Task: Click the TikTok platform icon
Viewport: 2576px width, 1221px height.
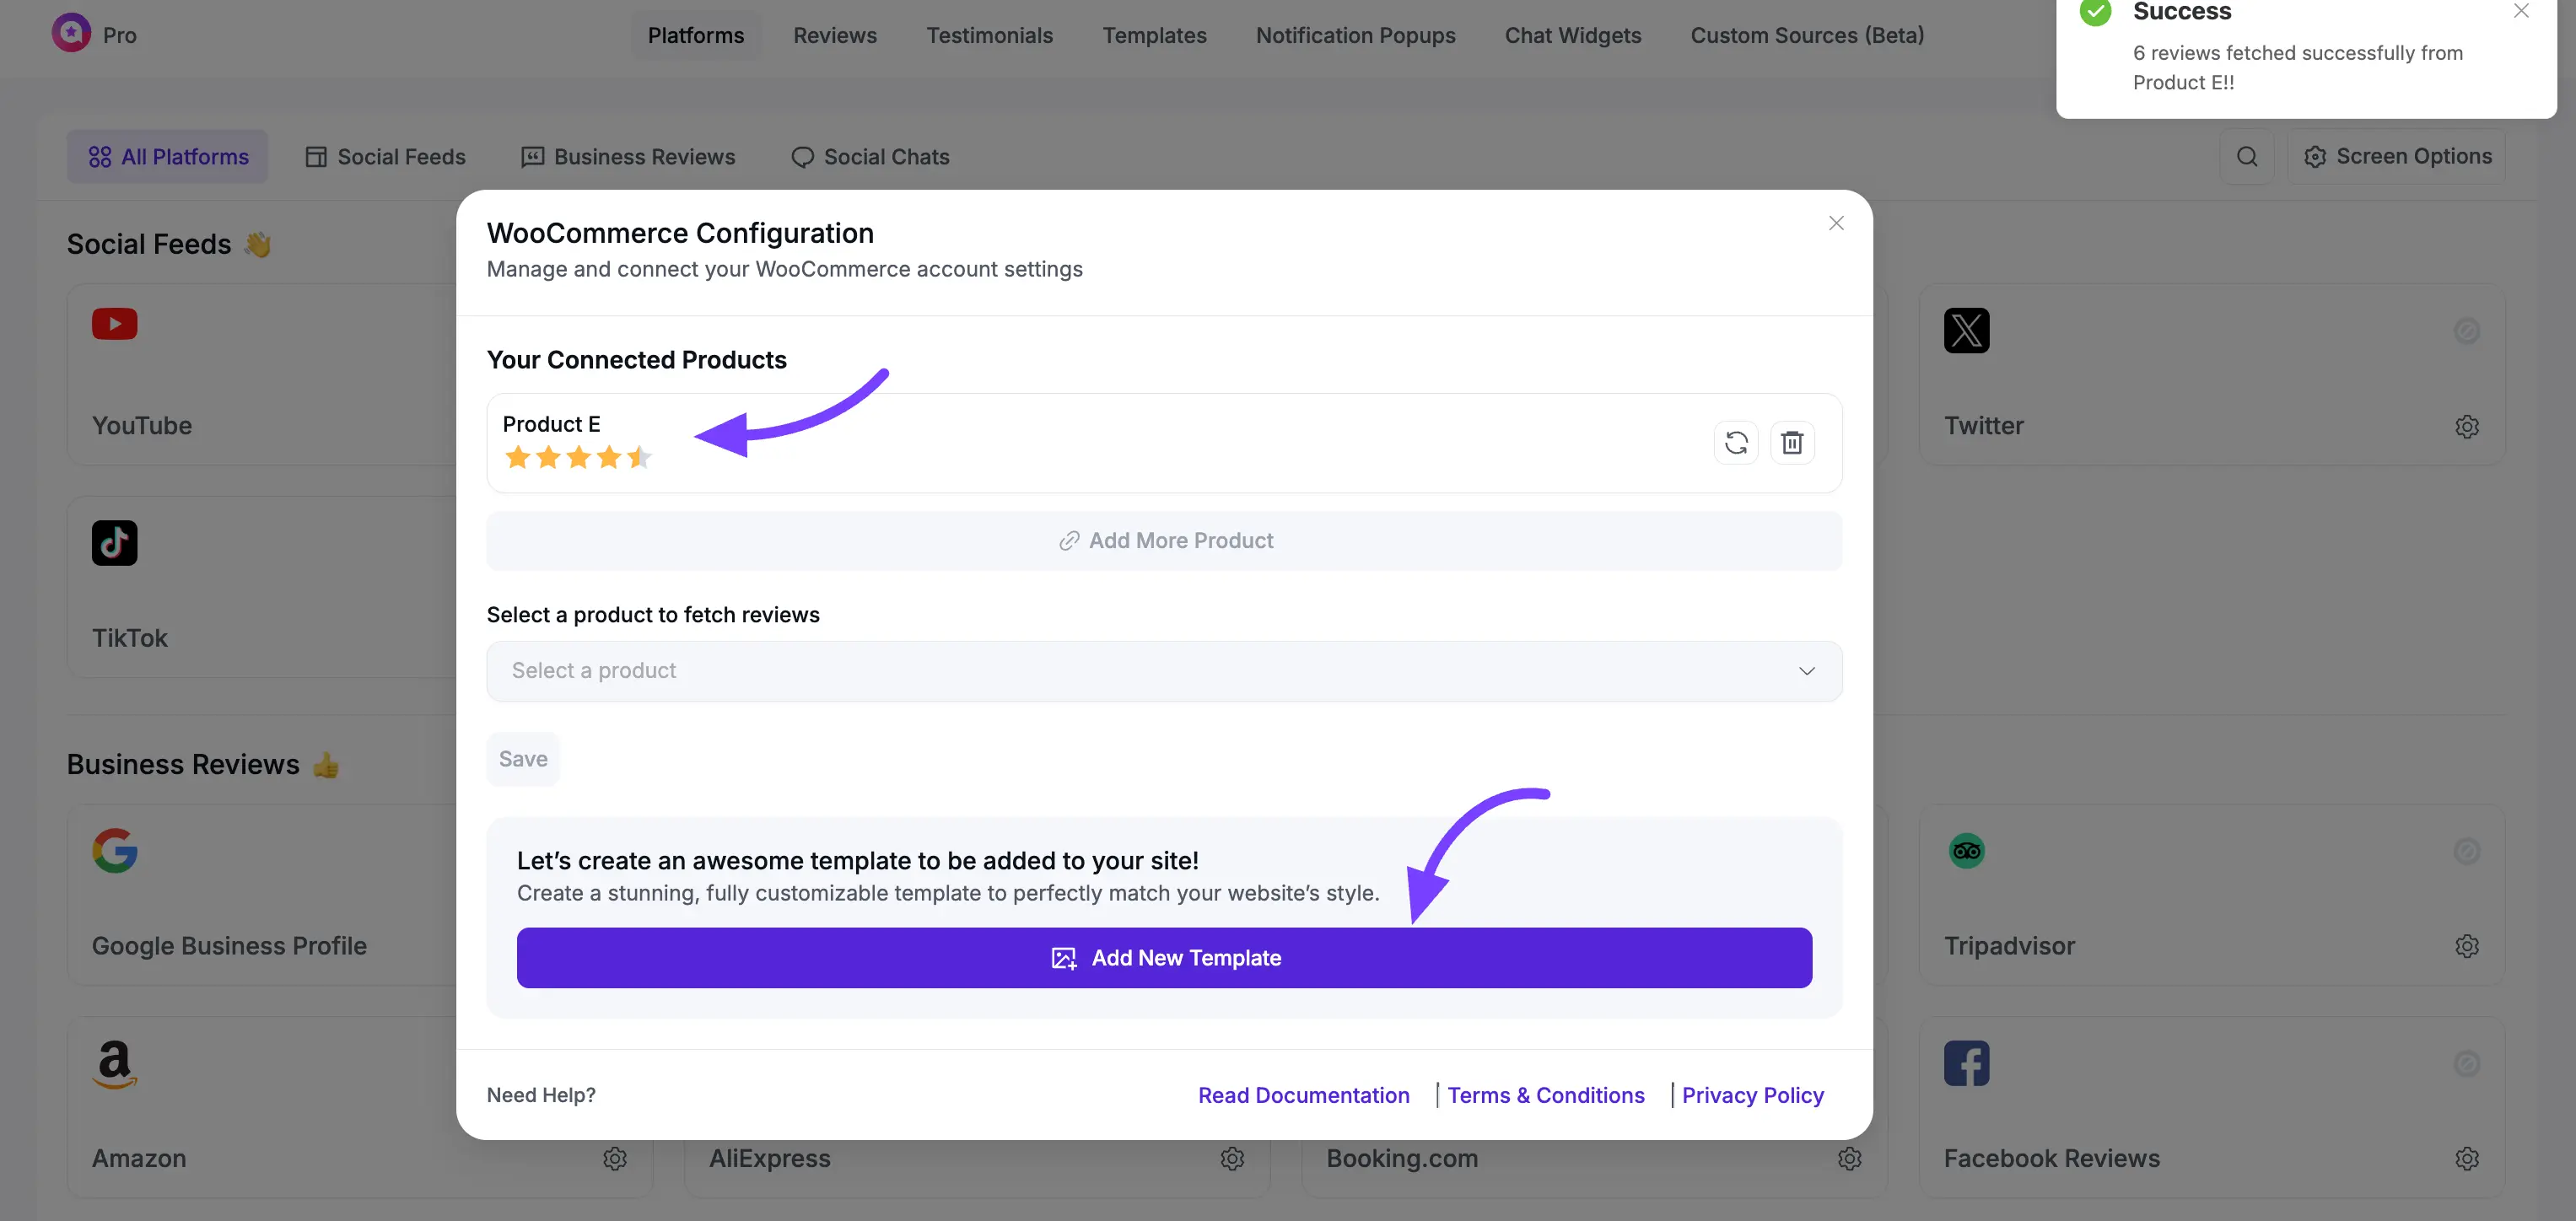Action: point(115,543)
